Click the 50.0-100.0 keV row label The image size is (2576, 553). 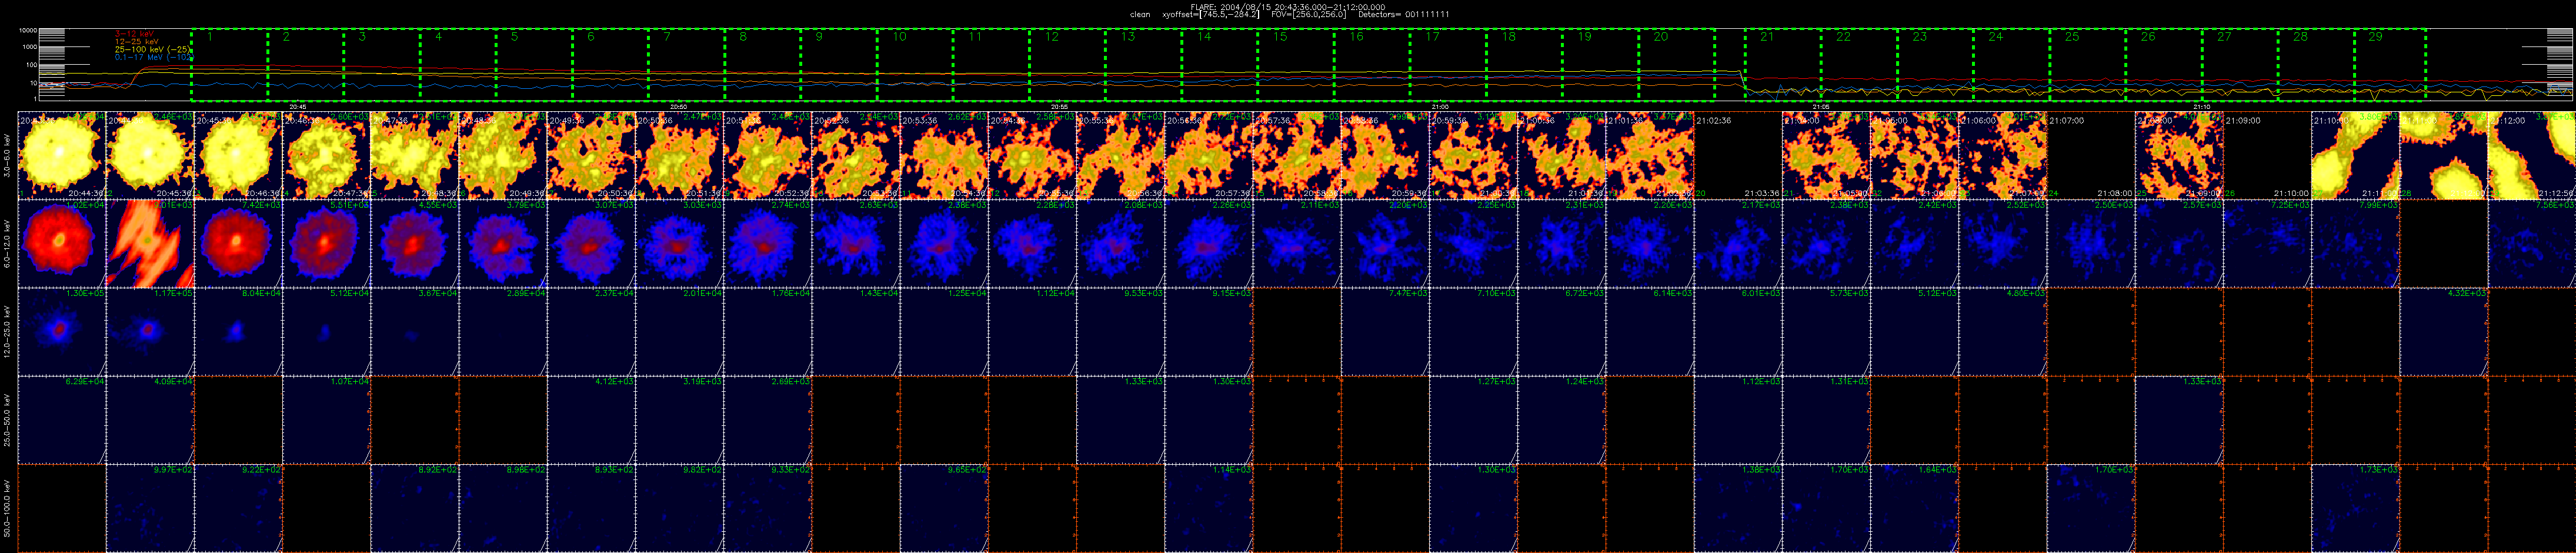8,508
